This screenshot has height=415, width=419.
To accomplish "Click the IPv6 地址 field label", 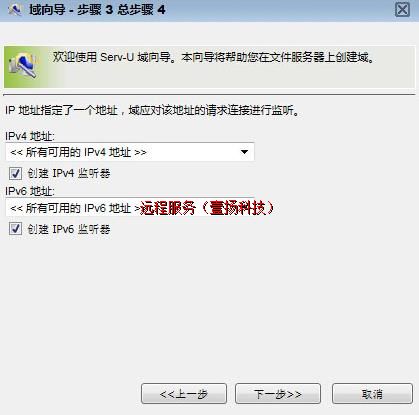I will coord(30,191).
